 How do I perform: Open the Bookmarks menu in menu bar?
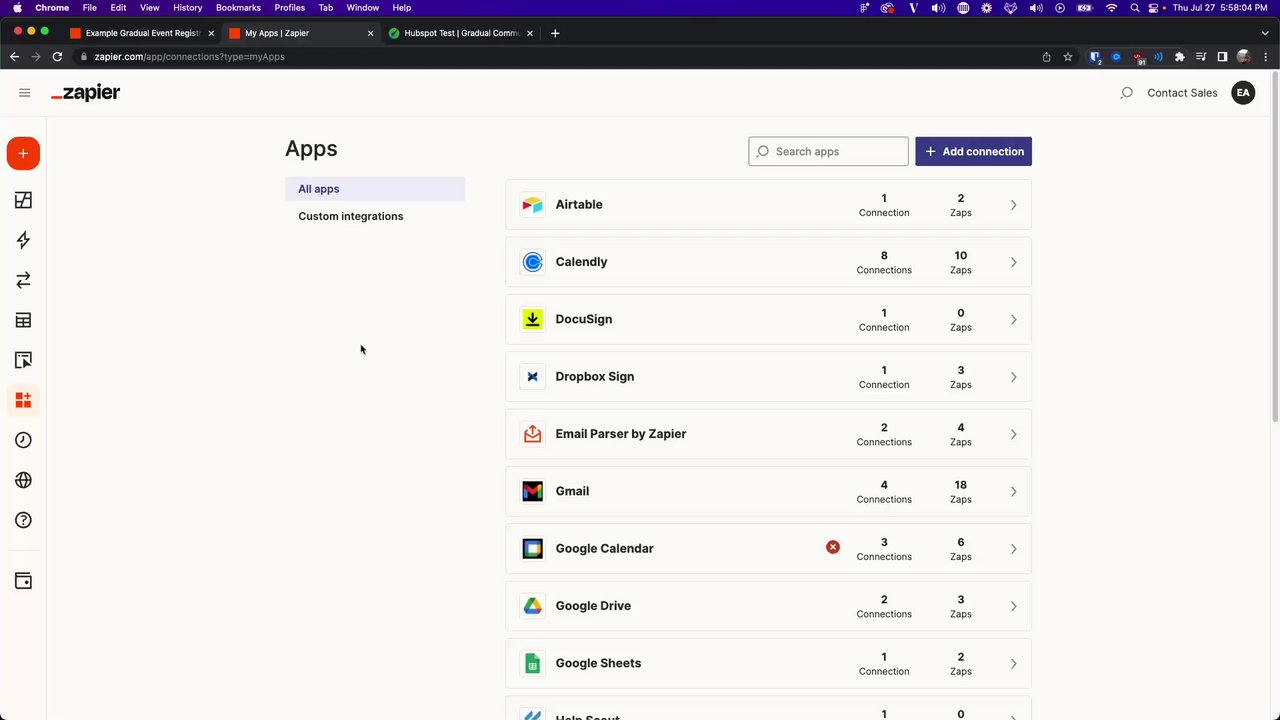(238, 7)
